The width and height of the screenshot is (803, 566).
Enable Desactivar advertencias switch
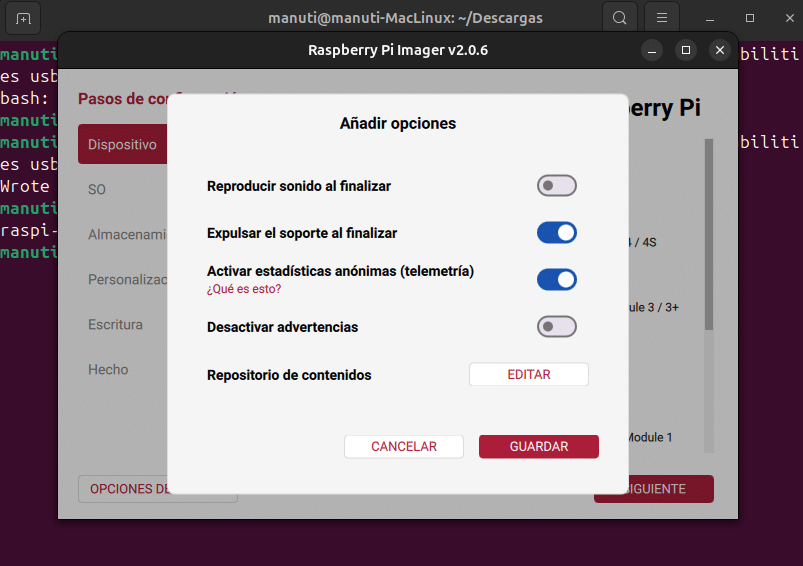tap(557, 327)
